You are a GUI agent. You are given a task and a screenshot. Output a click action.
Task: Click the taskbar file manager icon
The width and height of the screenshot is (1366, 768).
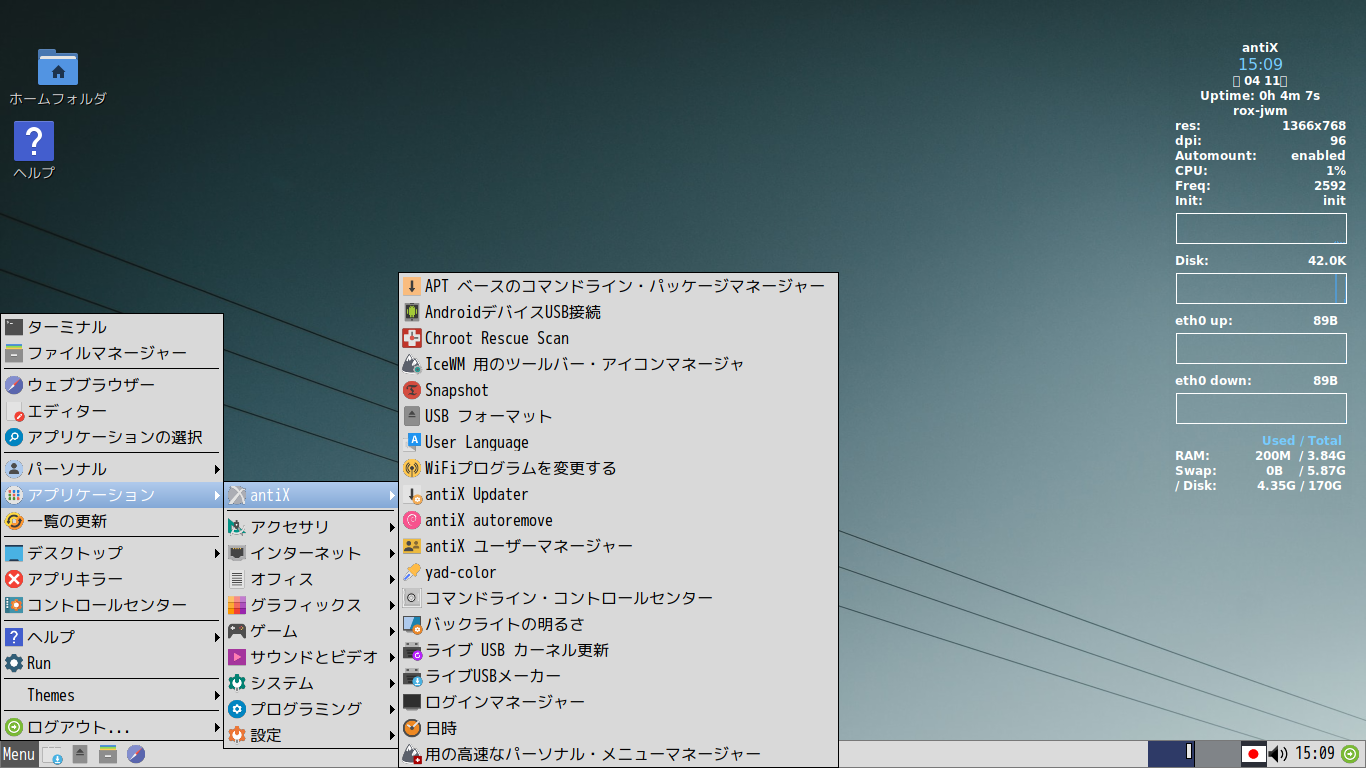108,754
